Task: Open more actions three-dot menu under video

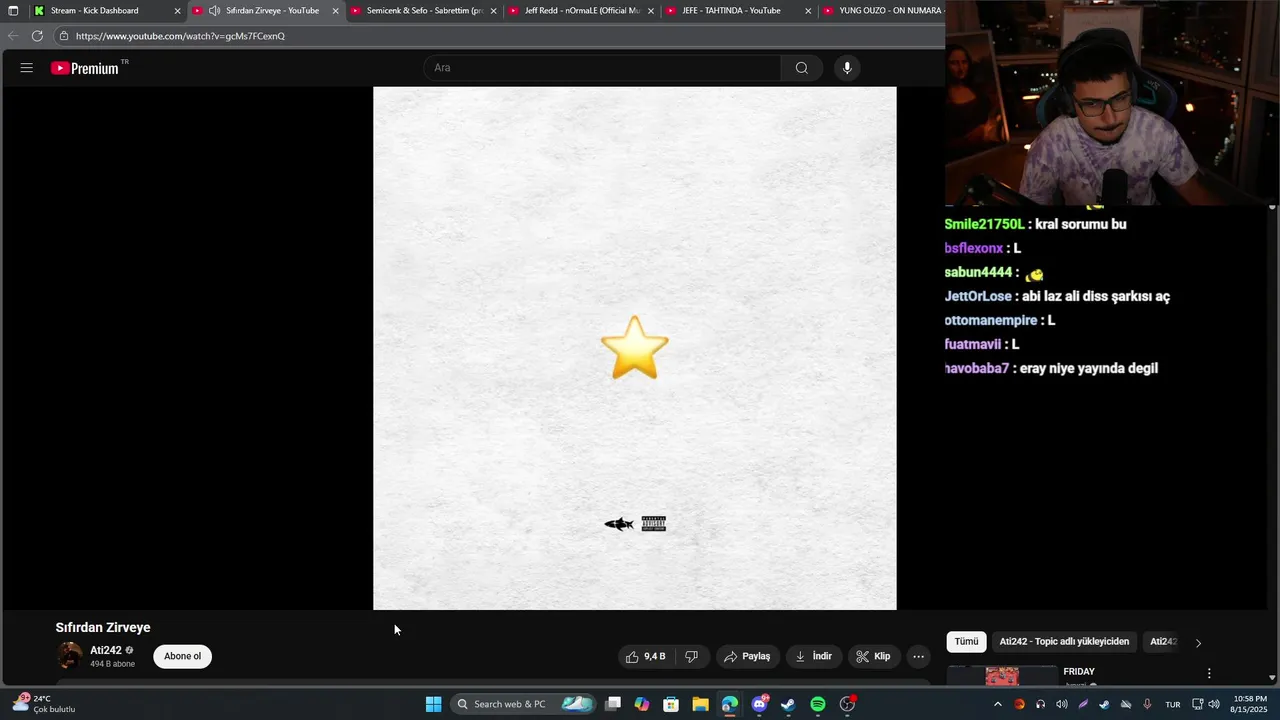Action: 918,656
